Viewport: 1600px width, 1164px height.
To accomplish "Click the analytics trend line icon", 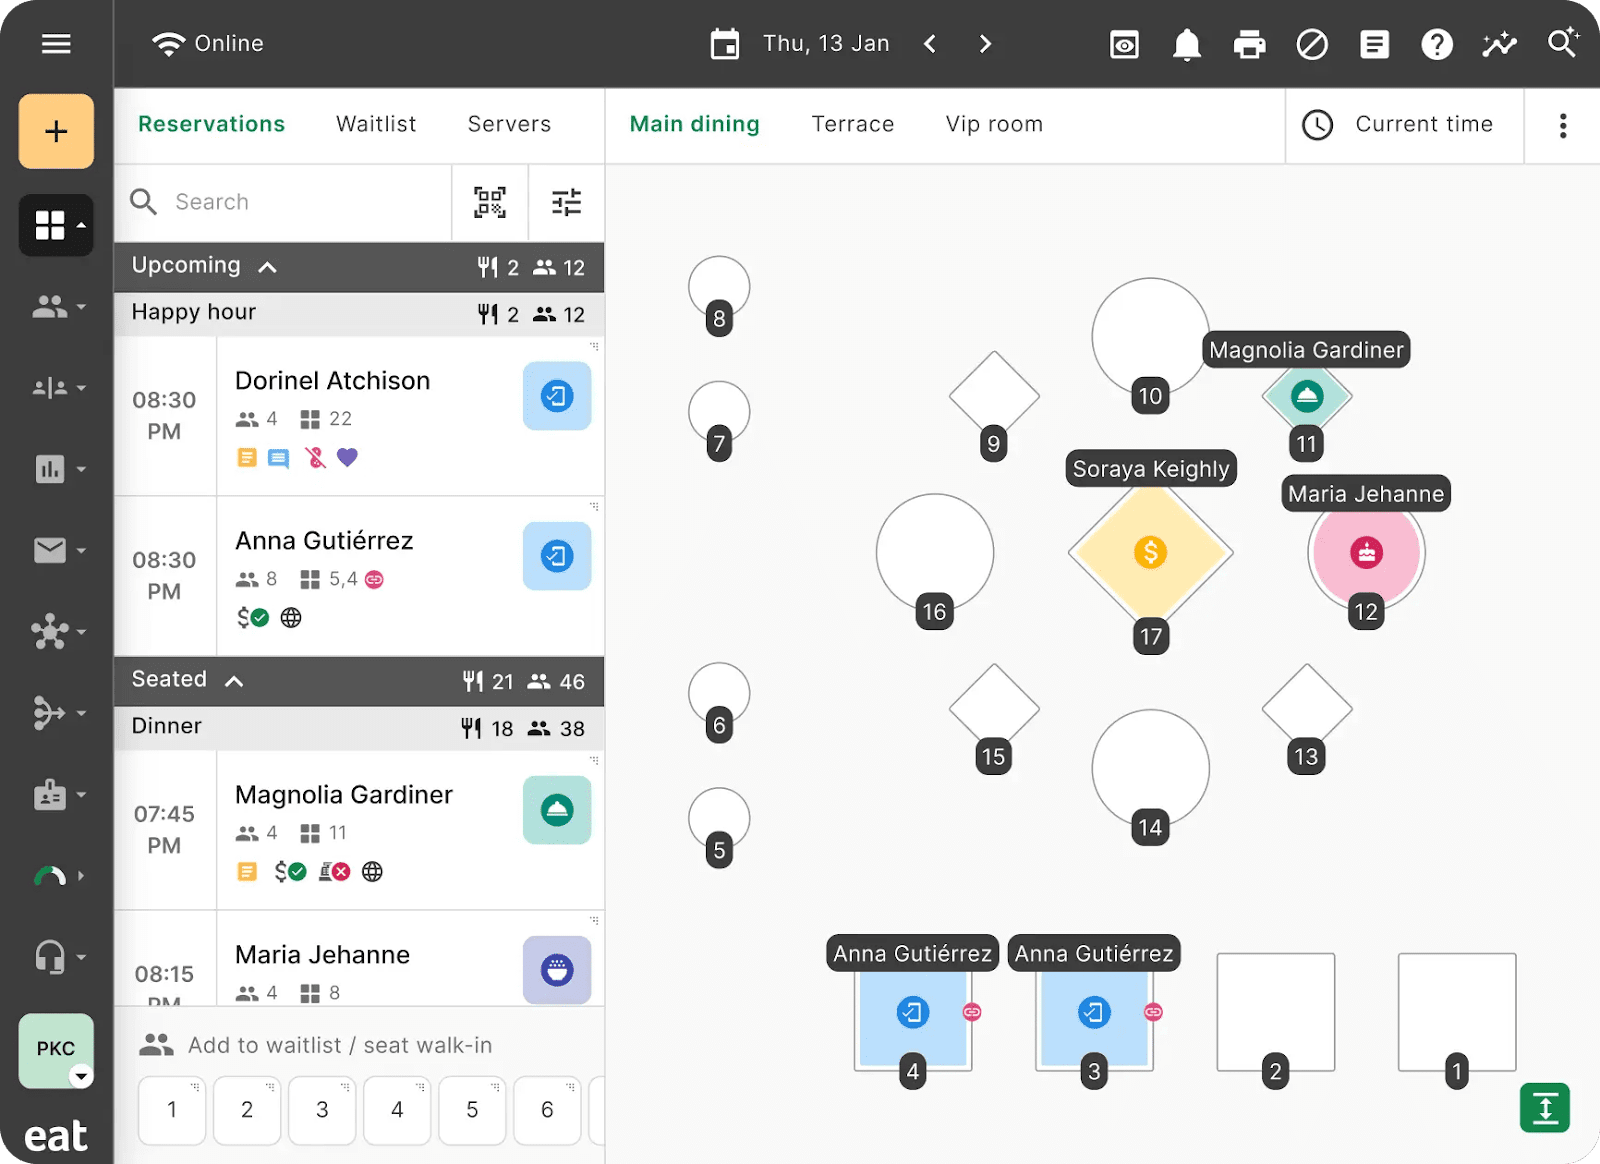I will pos(1499,44).
